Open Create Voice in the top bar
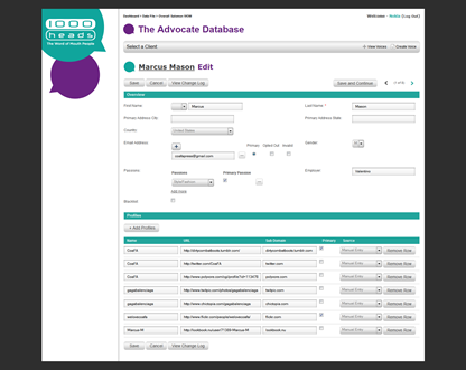The image size is (467, 371). (404, 47)
